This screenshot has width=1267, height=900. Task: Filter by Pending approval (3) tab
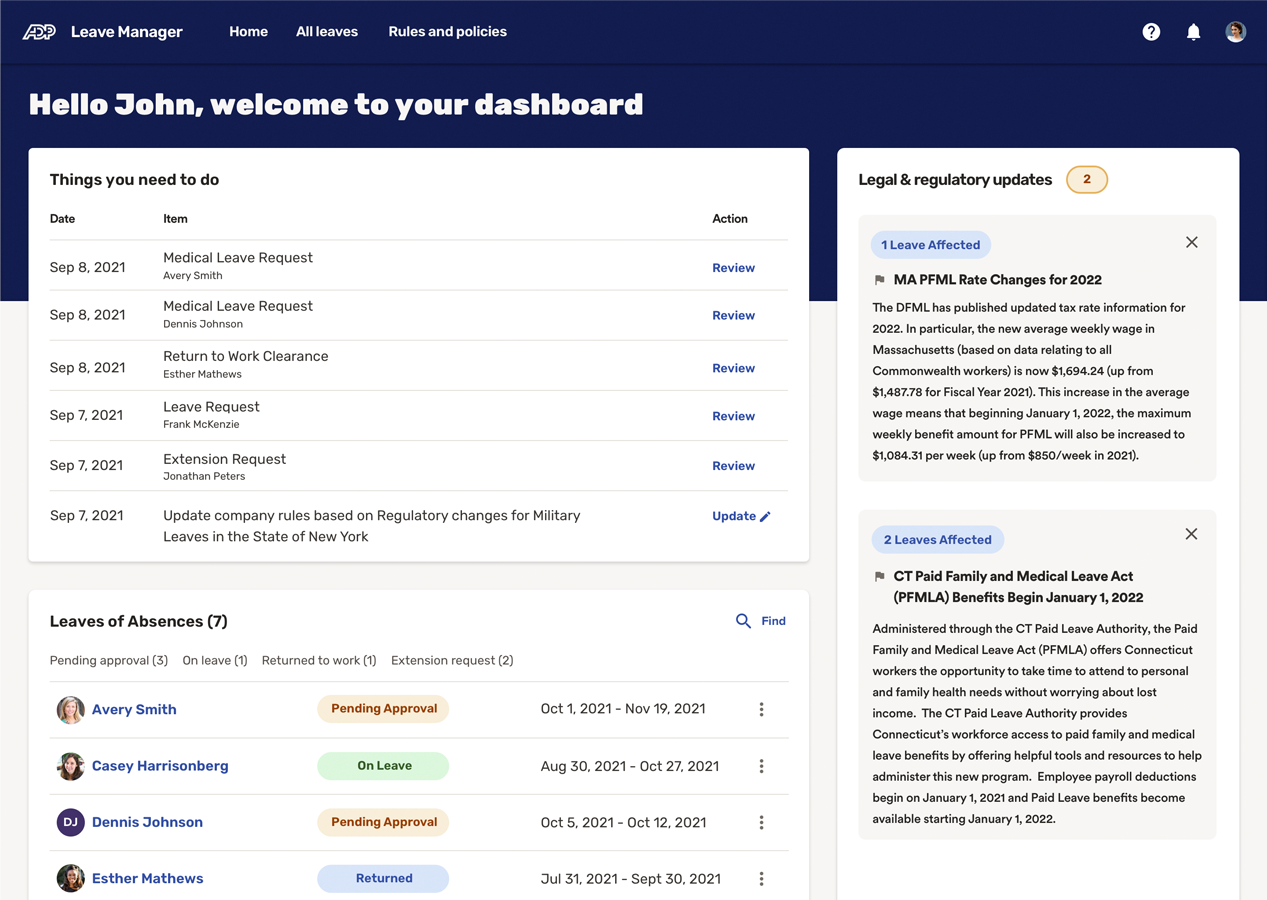(x=109, y=660)
